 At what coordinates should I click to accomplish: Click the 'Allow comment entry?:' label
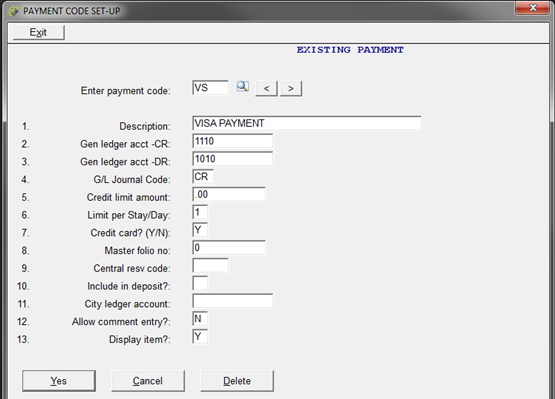coord(121,322)
